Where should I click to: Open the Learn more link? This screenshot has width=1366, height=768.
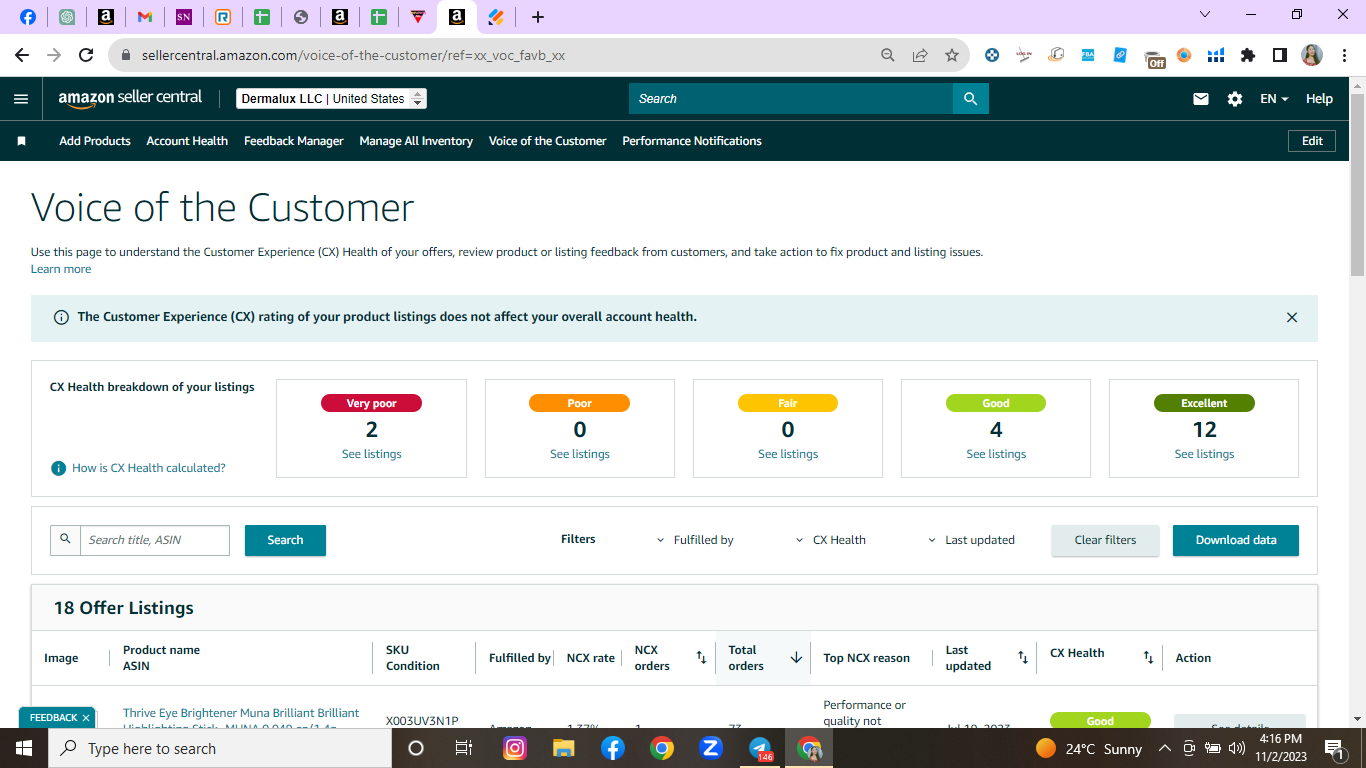[x=61, y=269]
